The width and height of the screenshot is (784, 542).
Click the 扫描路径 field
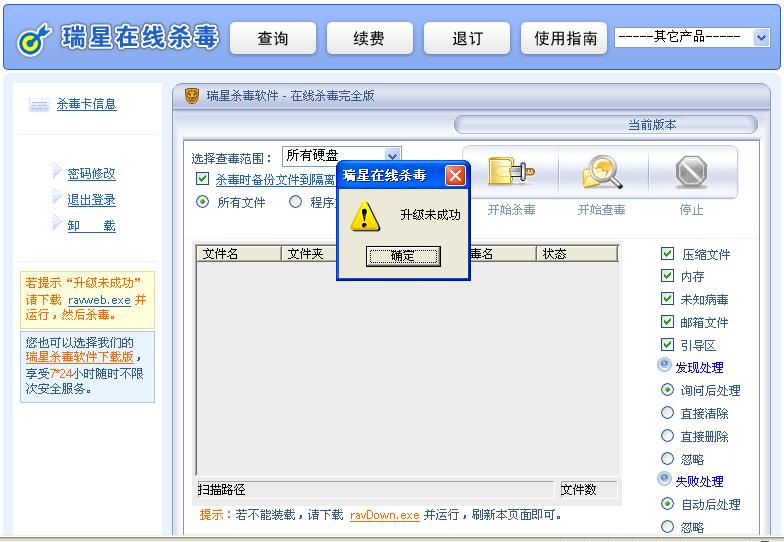click(375, 490)
